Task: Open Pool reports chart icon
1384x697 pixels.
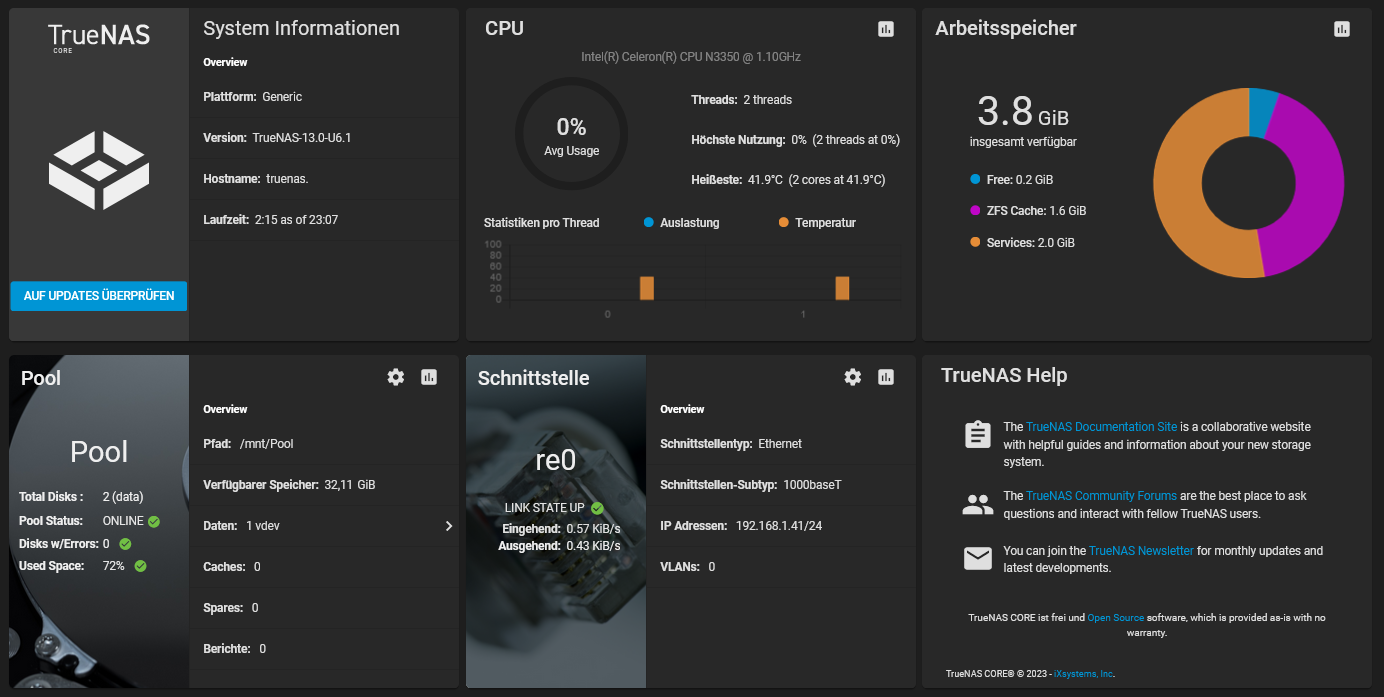Action: [x=429, y=377]
